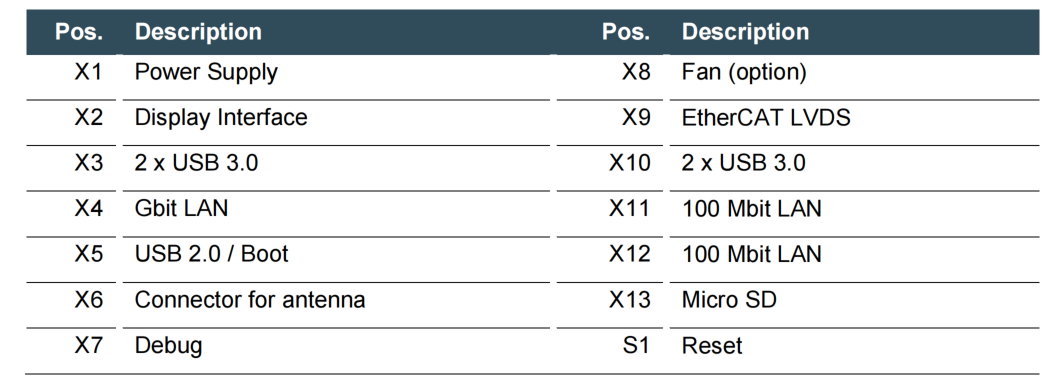Select the X10 position label
The width and height of the screenshot is (1059, 381).
(629, 163)
